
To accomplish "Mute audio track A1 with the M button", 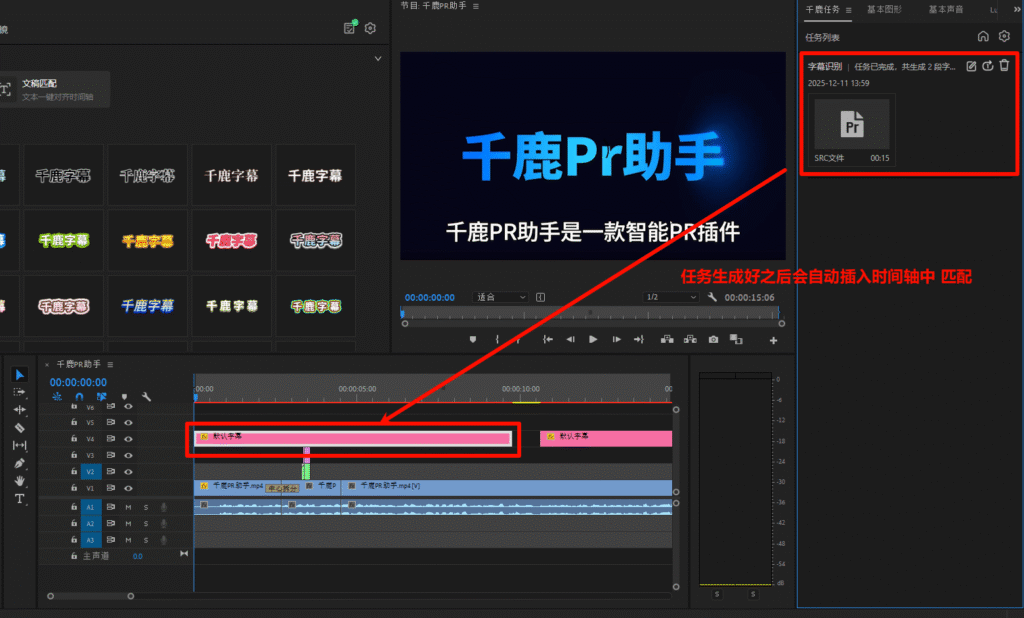I will pos(128,507).
